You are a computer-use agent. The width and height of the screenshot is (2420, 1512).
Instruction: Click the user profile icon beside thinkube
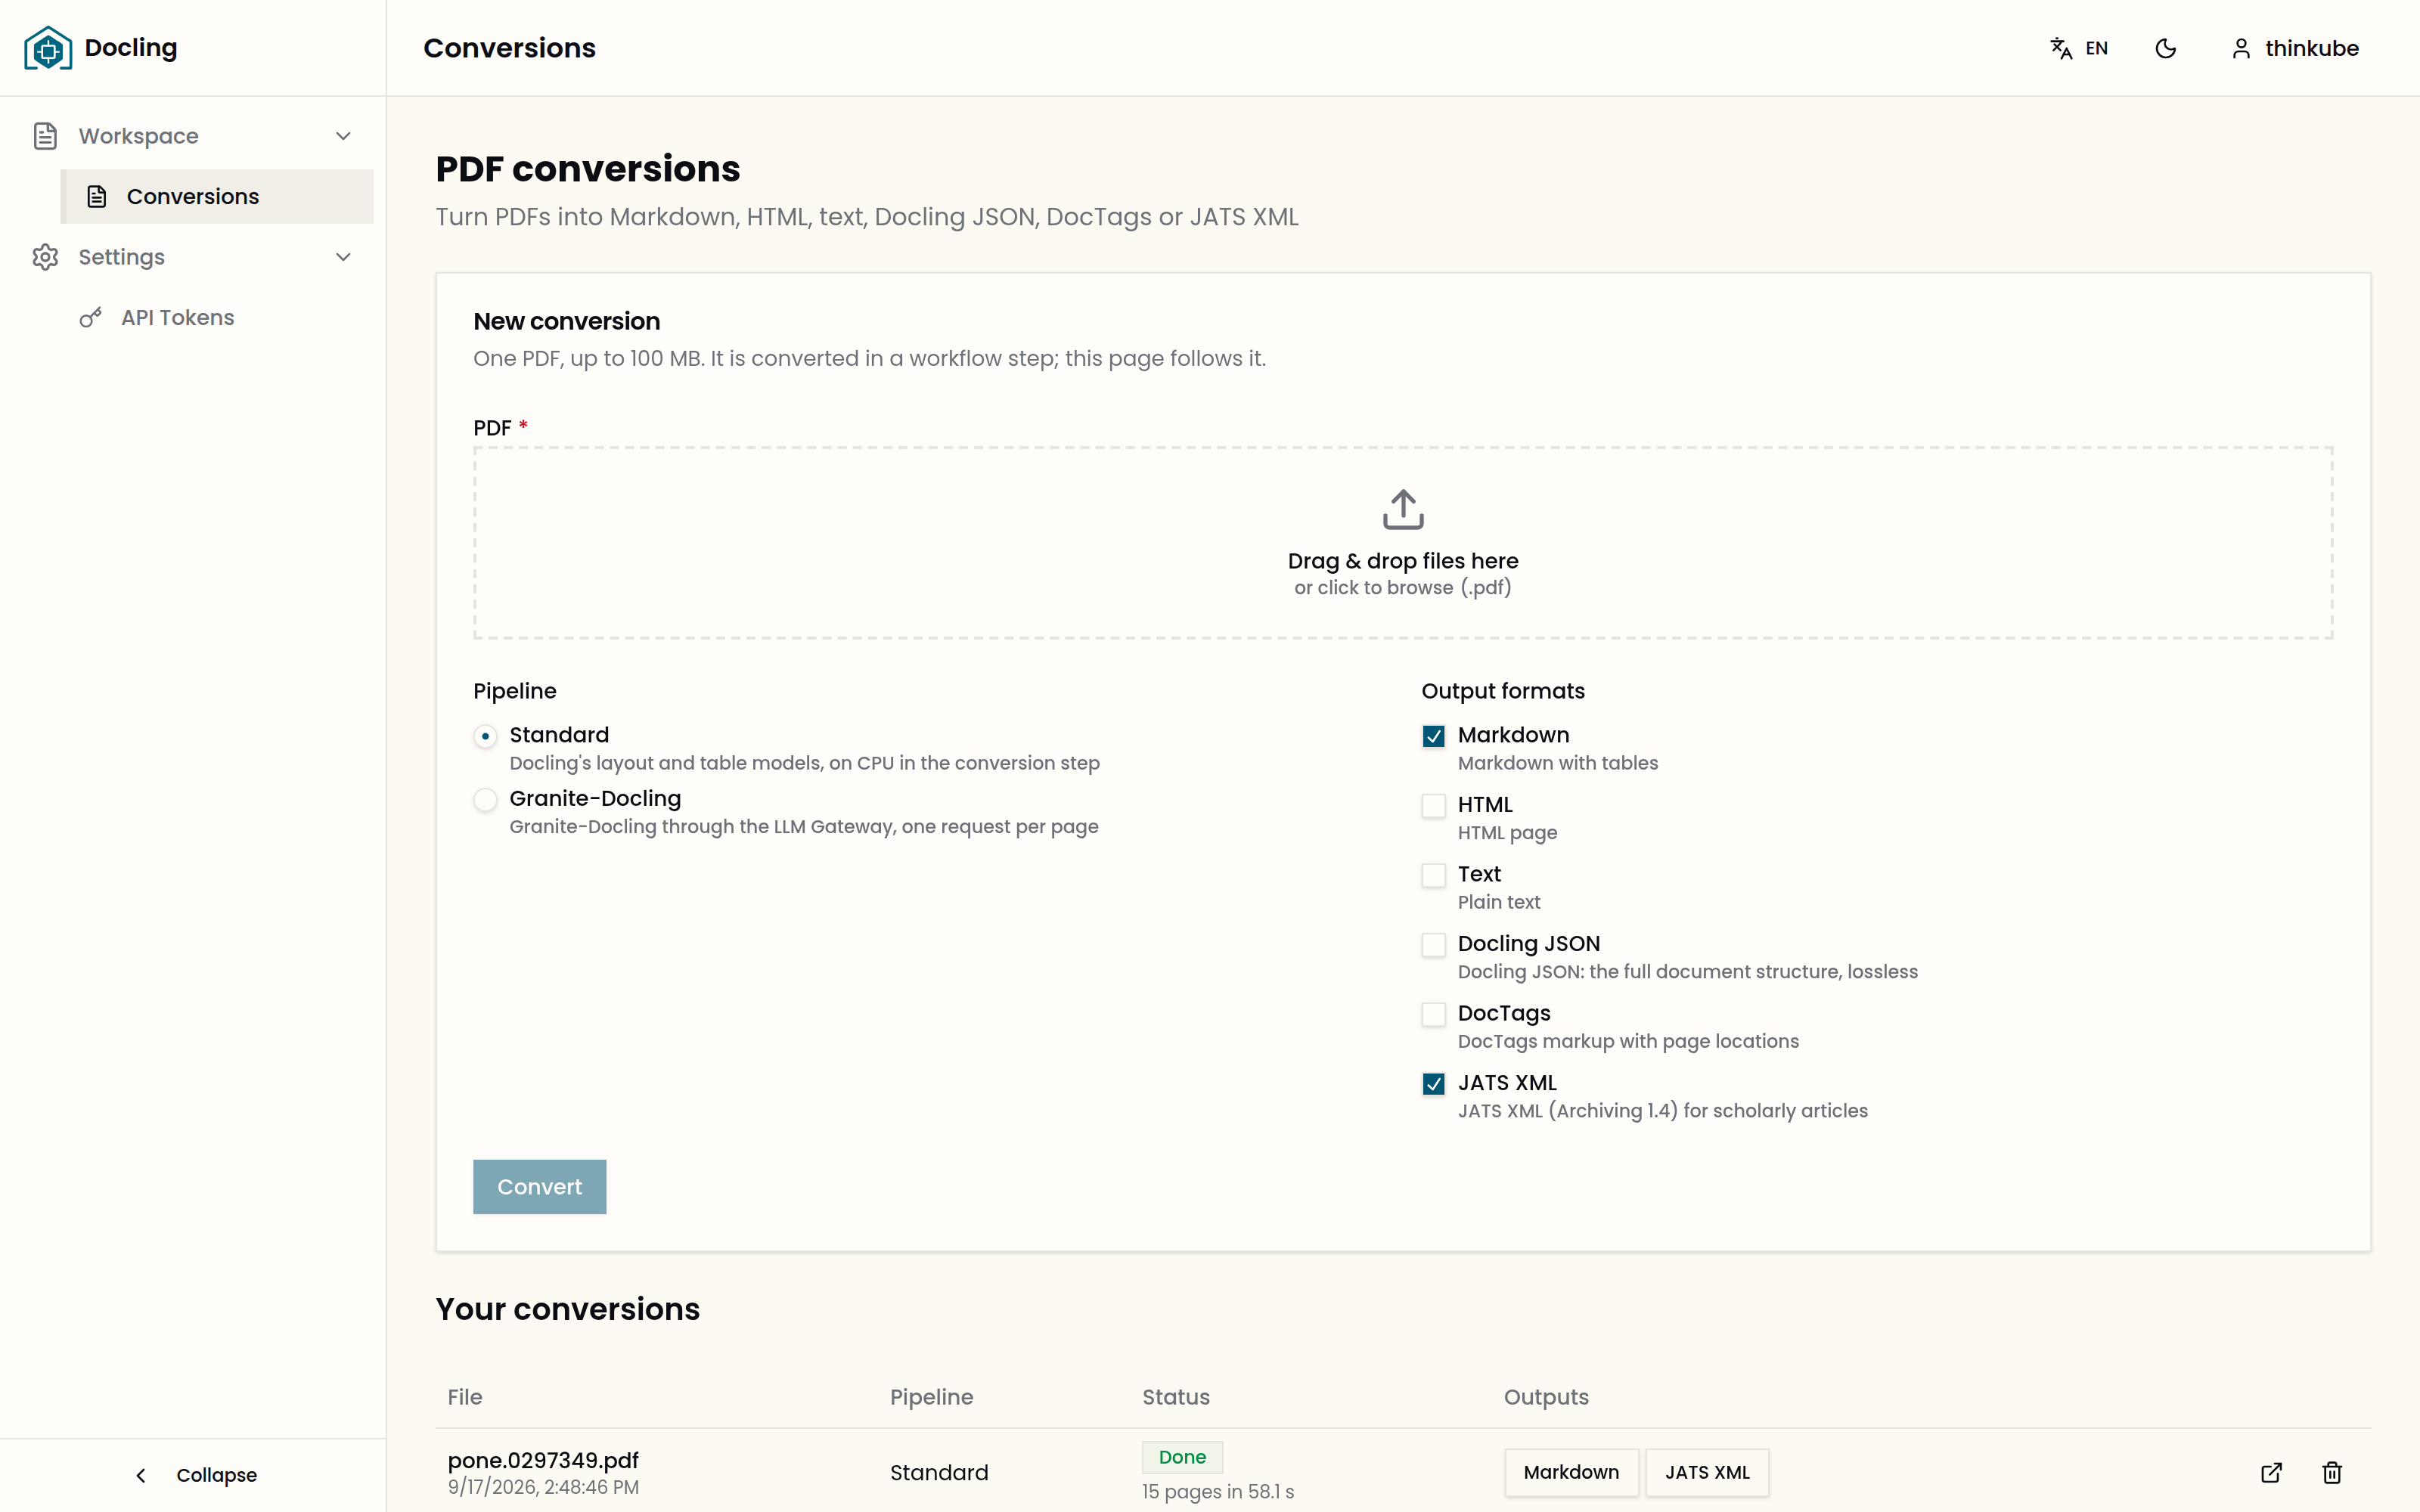(2241, 48)
